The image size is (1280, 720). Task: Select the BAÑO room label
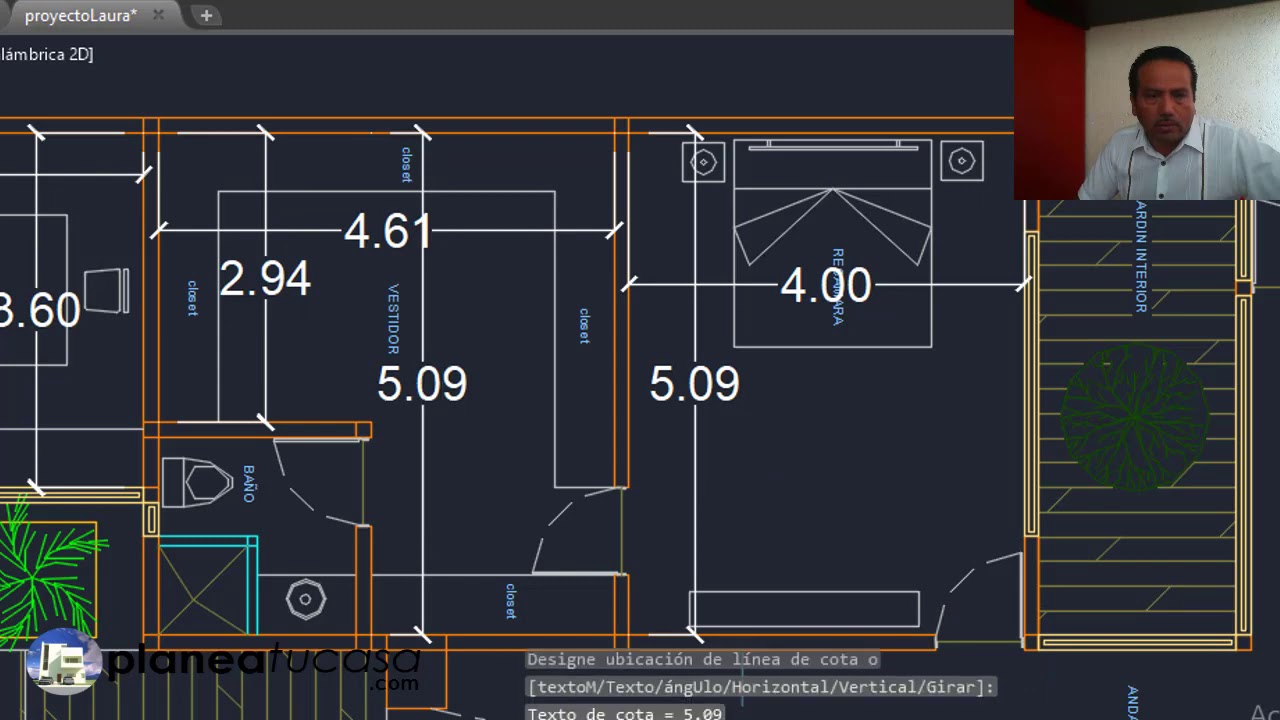[249, 484]
